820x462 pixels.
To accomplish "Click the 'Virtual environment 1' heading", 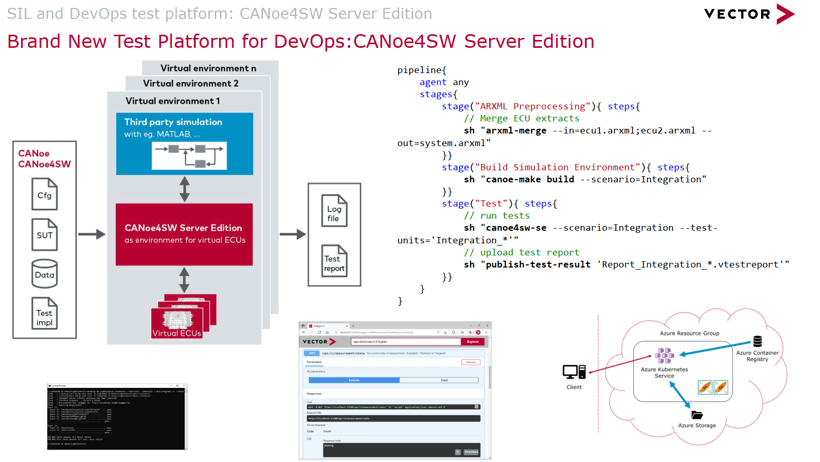I will (x=173, y=101).
